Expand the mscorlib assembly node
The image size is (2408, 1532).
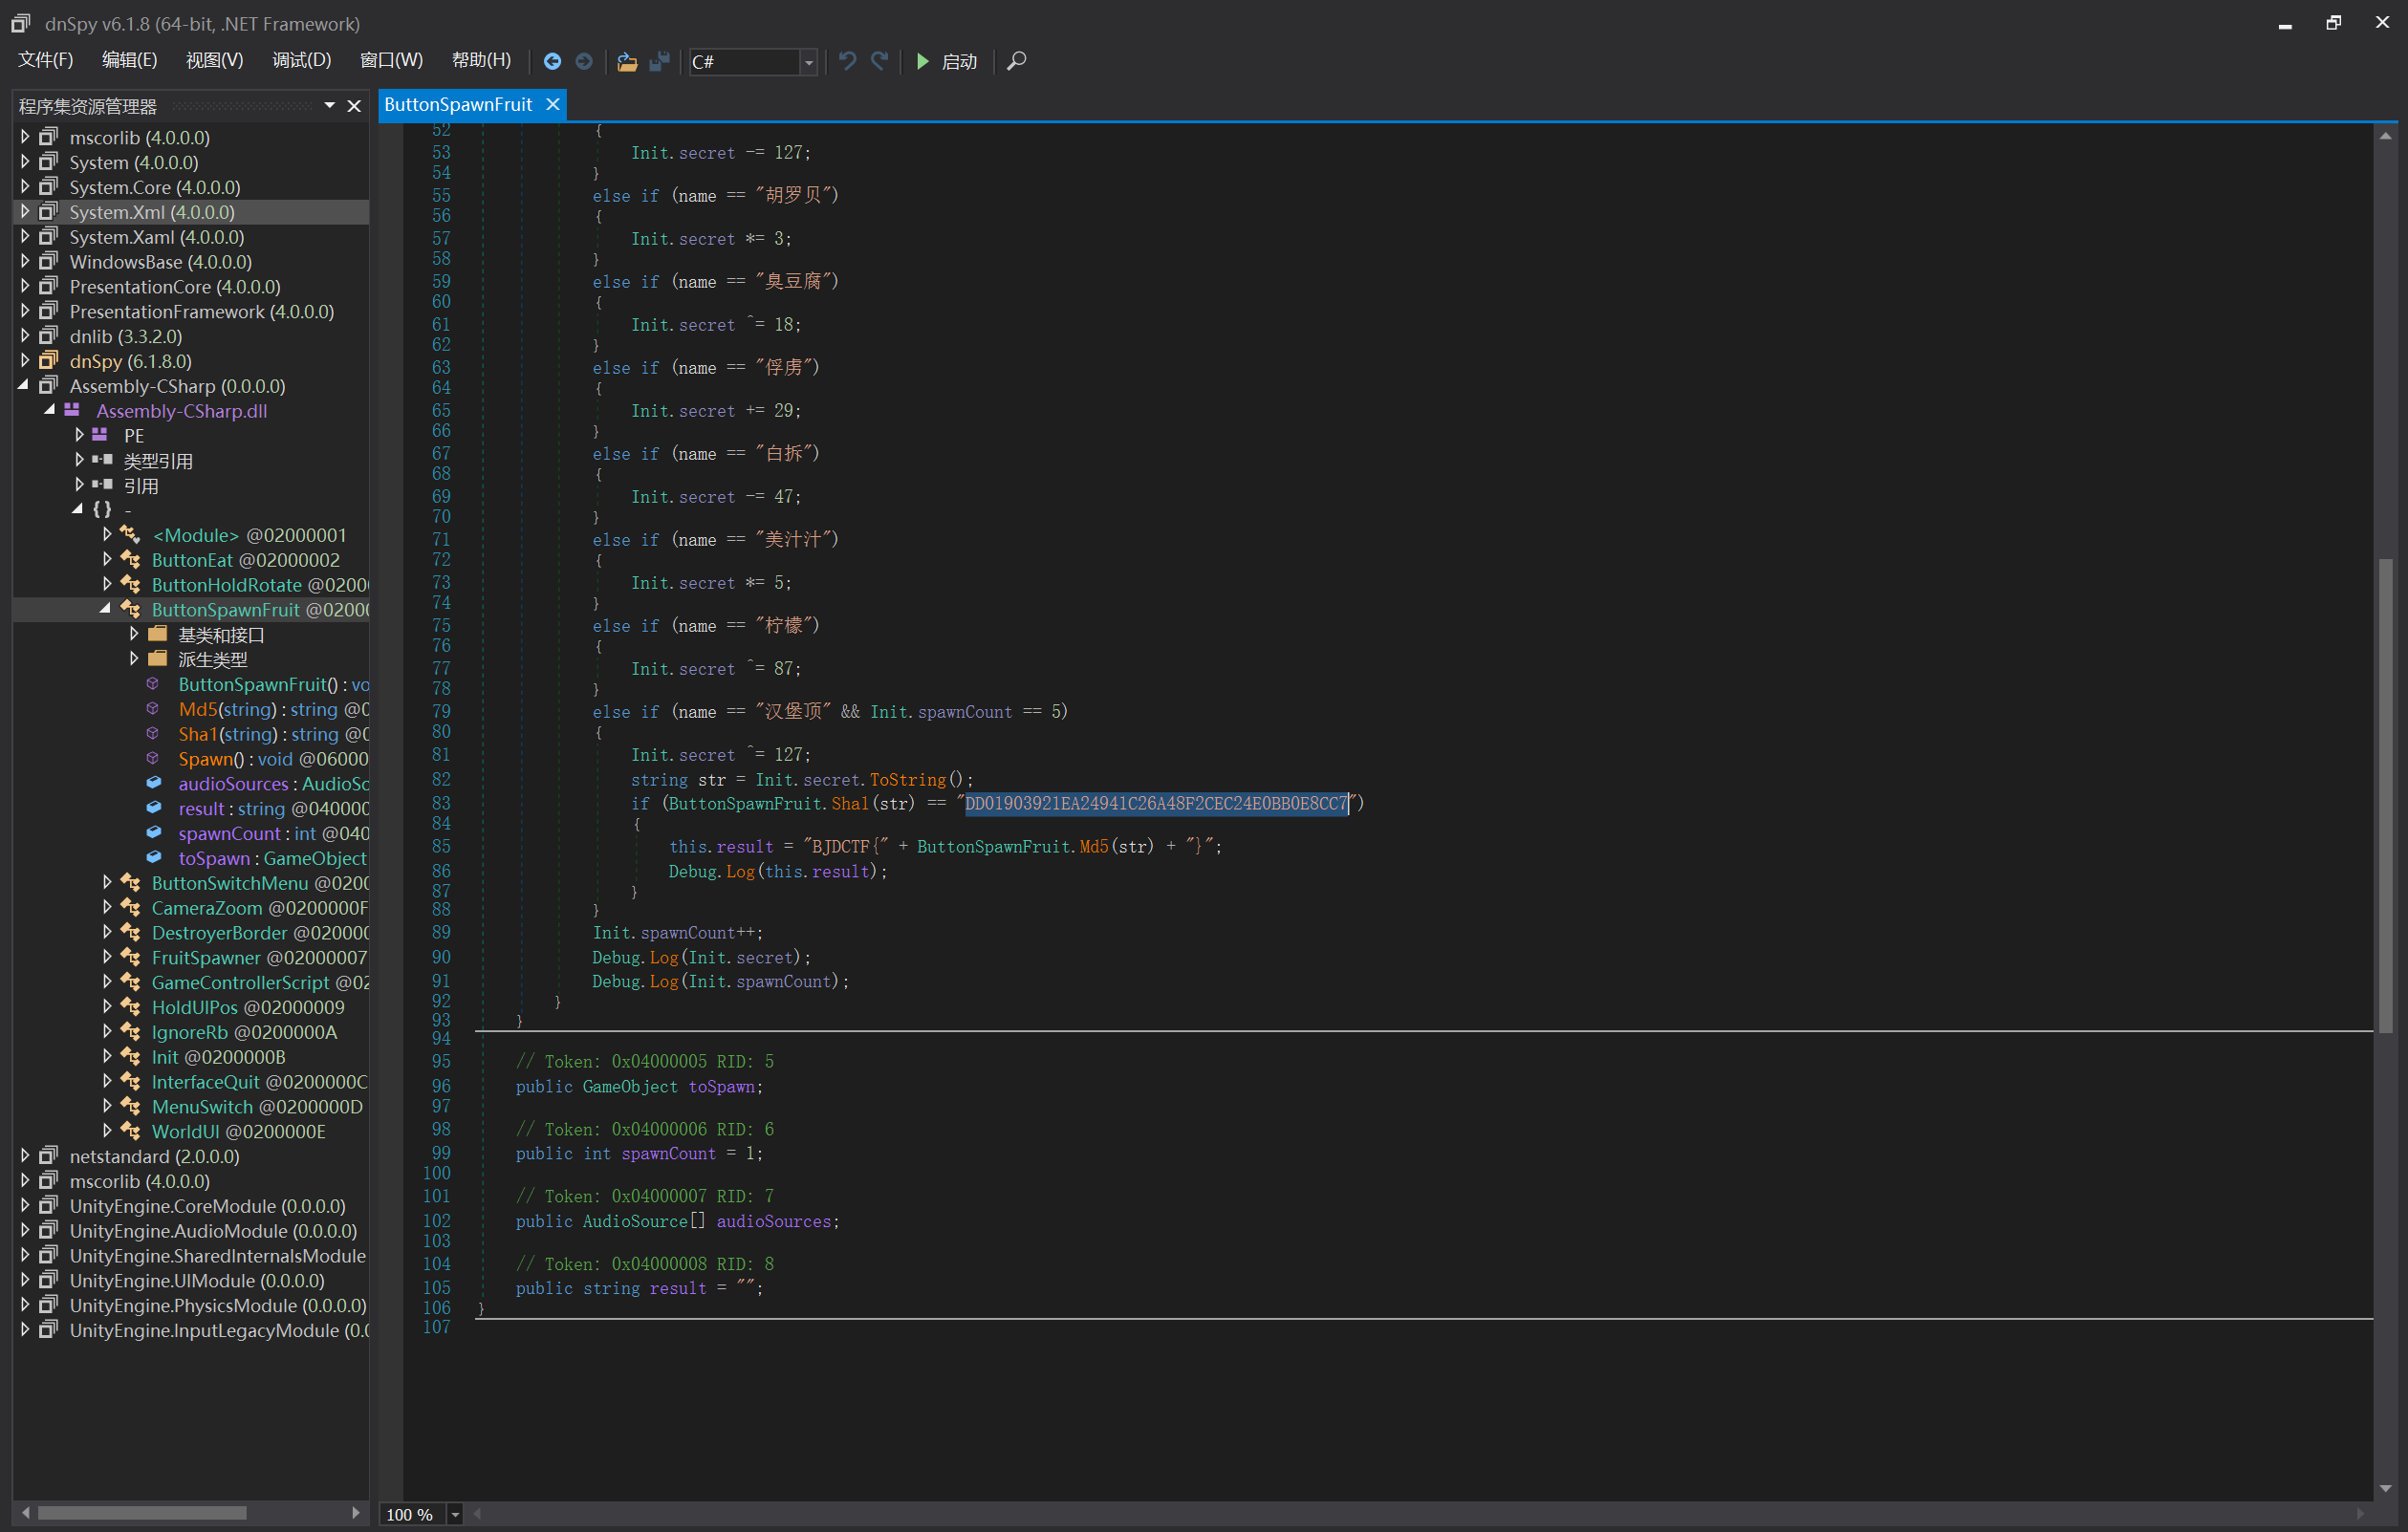[25, 137]
